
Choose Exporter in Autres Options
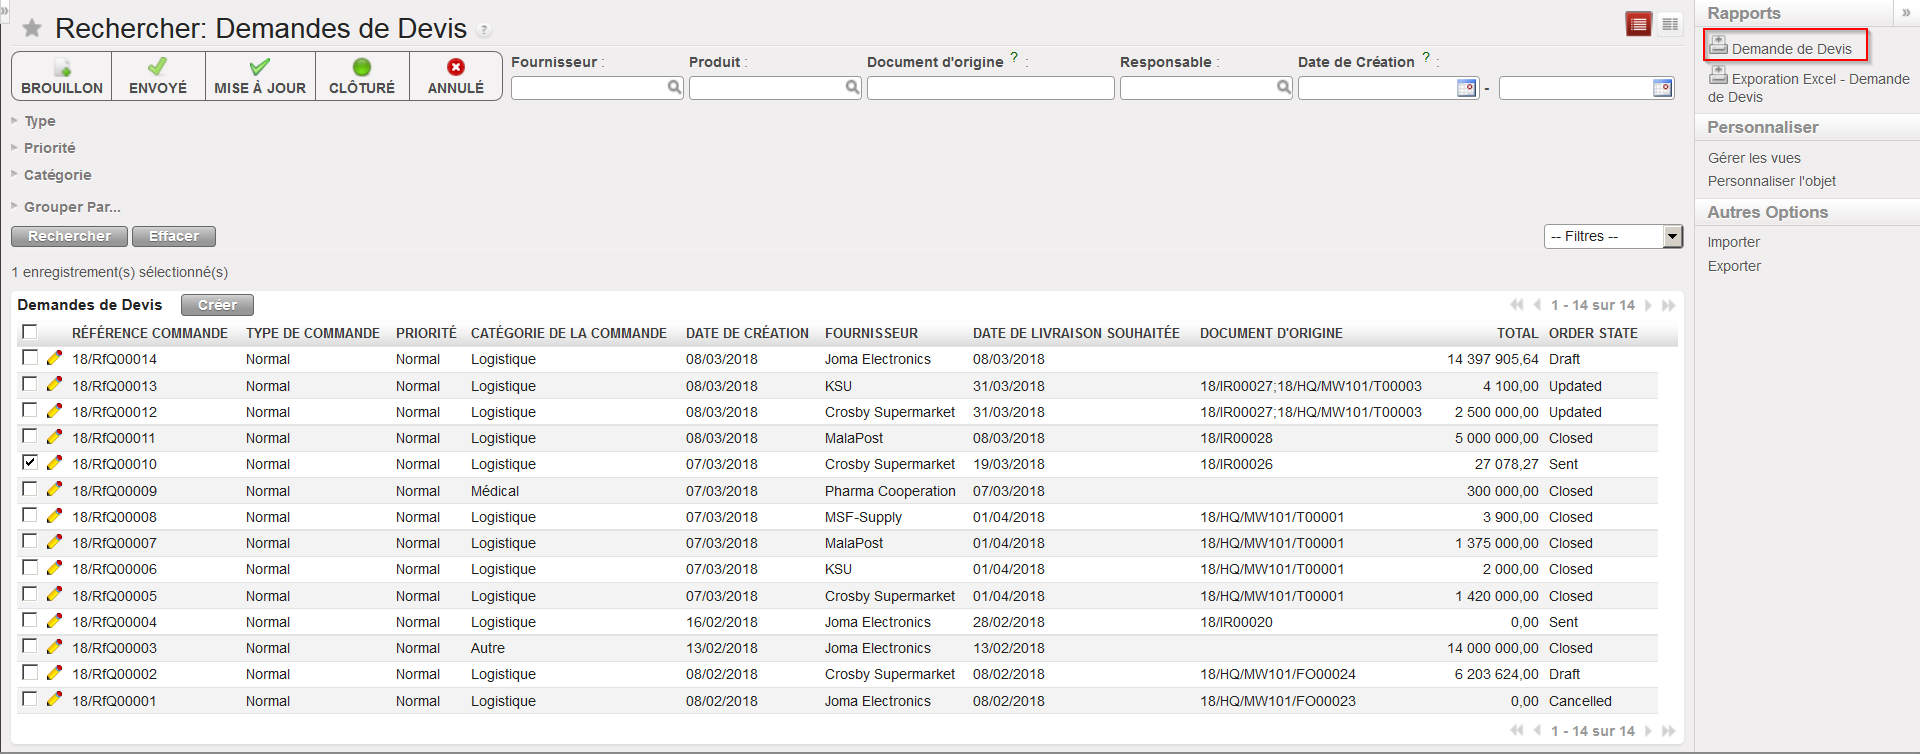[x=1733, y=266]
